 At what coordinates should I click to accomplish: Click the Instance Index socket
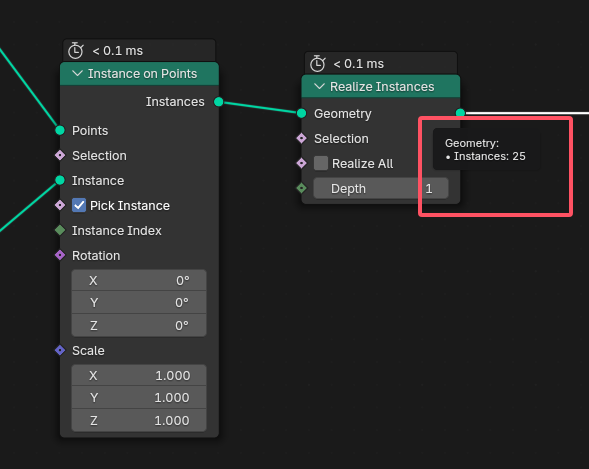click(x=60, y=230)
